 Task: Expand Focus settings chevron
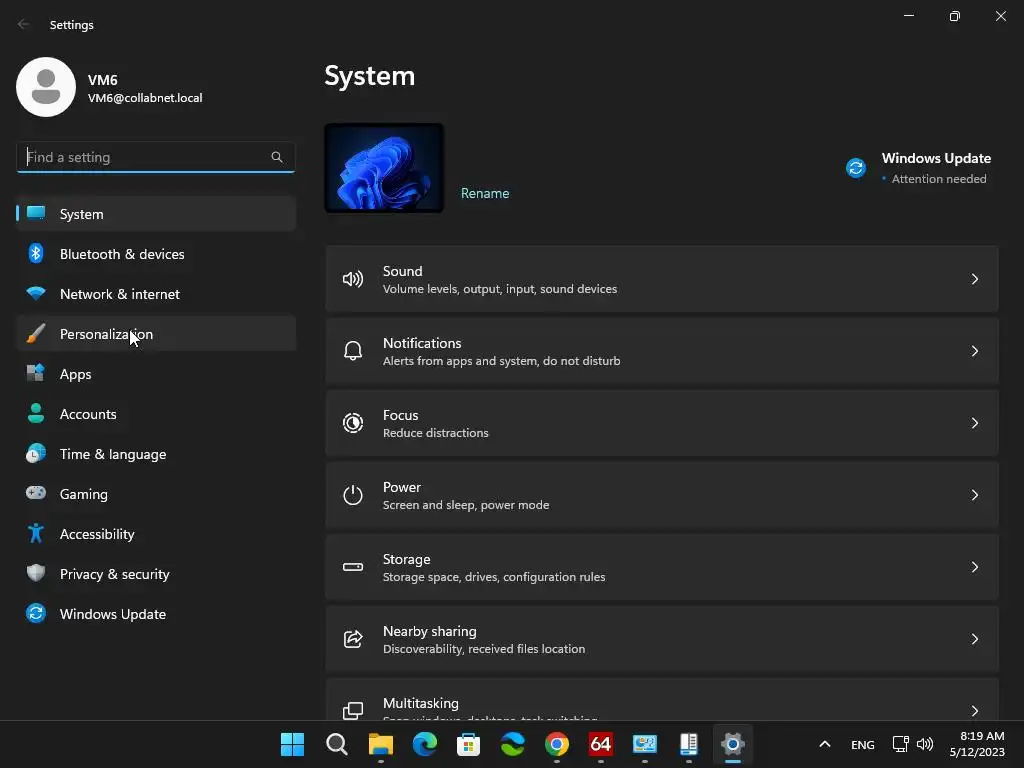(x=974, y=423)
